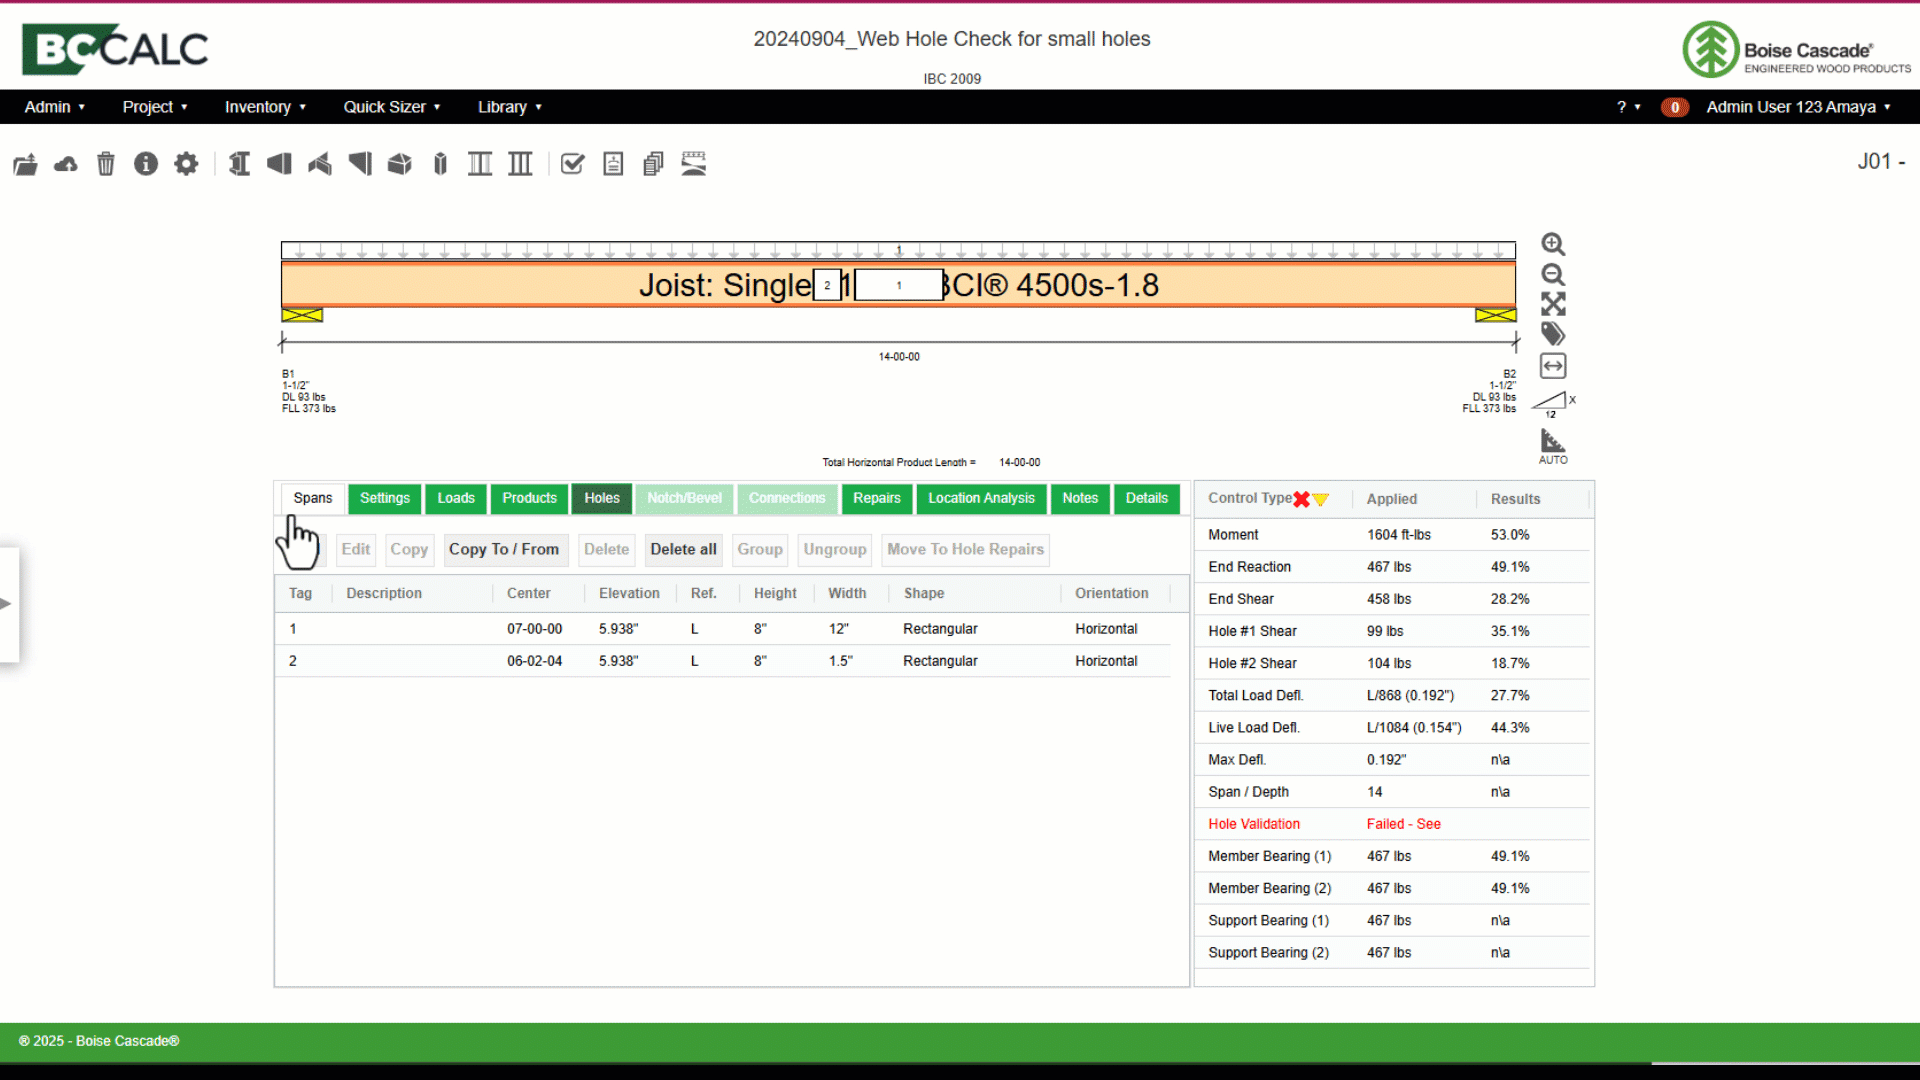Open the report document icon
1920x1080 pixels.
coord(613,164)
